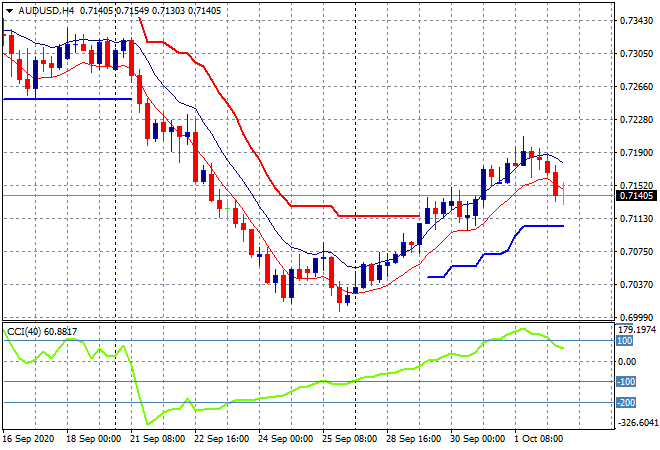The image size is (660, 450).
Task: Select the CCI 100 level label
Action: click(625, 341)
